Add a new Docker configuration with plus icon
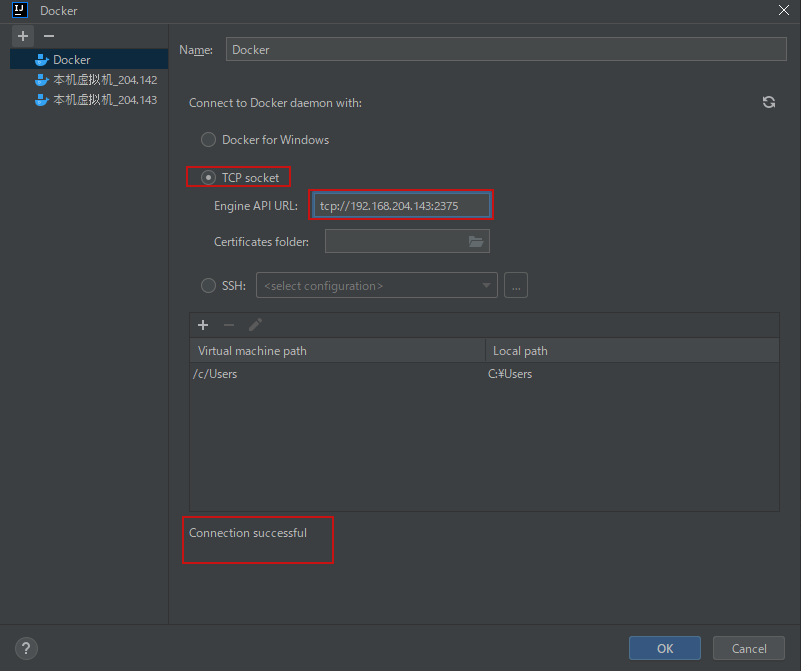The image size is (801, 671). pos(23,36)
